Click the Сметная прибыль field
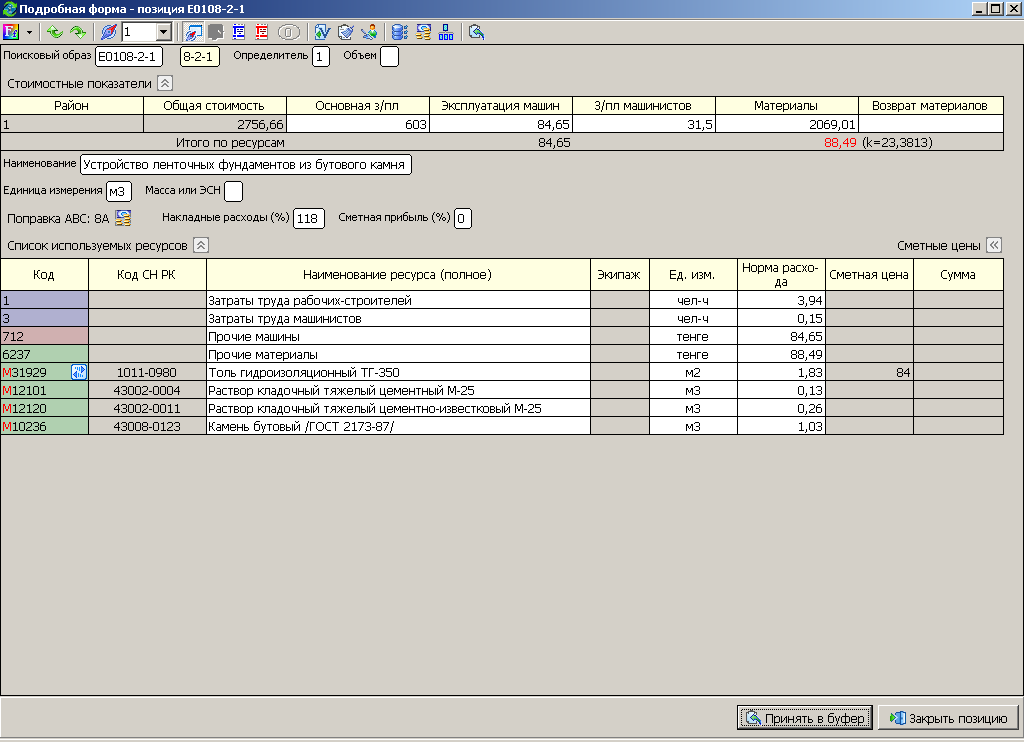1024x742 pixels. (462, 218)
